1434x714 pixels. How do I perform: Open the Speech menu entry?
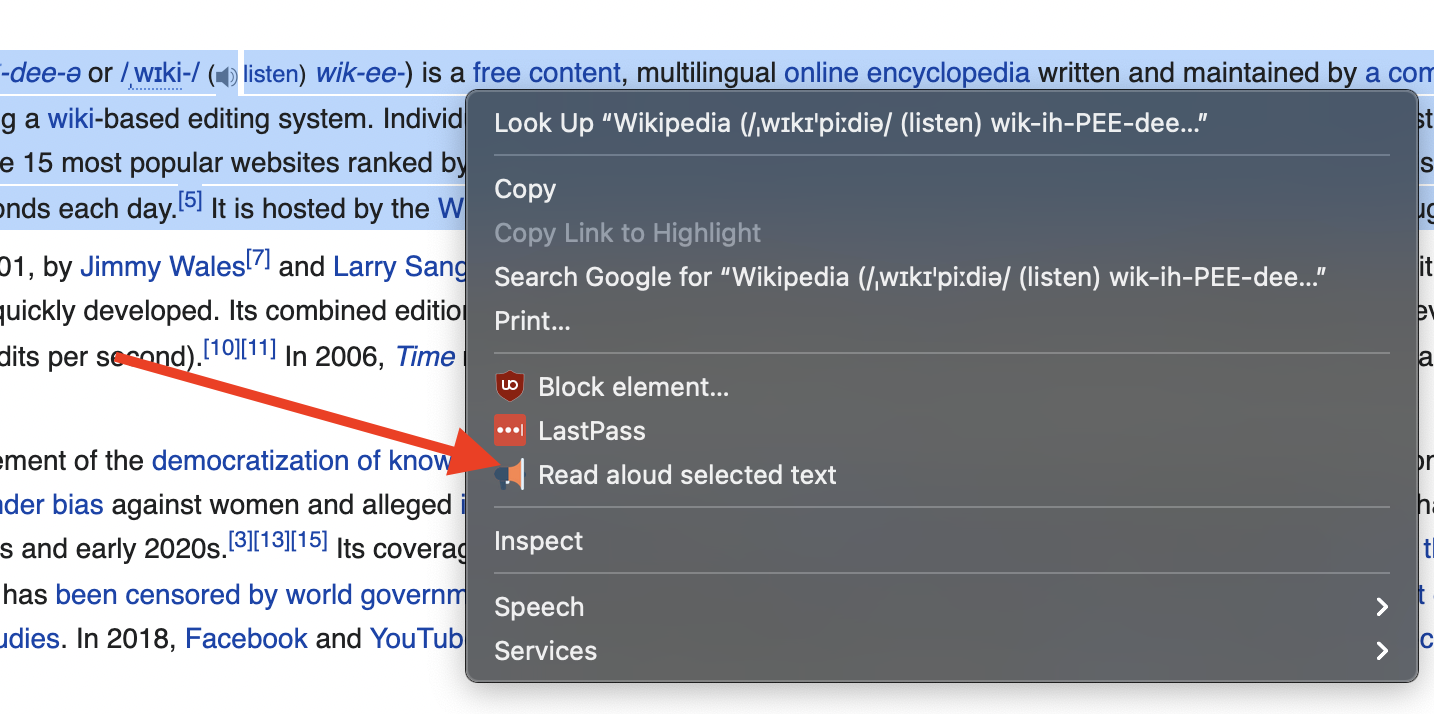pos(942,607)
